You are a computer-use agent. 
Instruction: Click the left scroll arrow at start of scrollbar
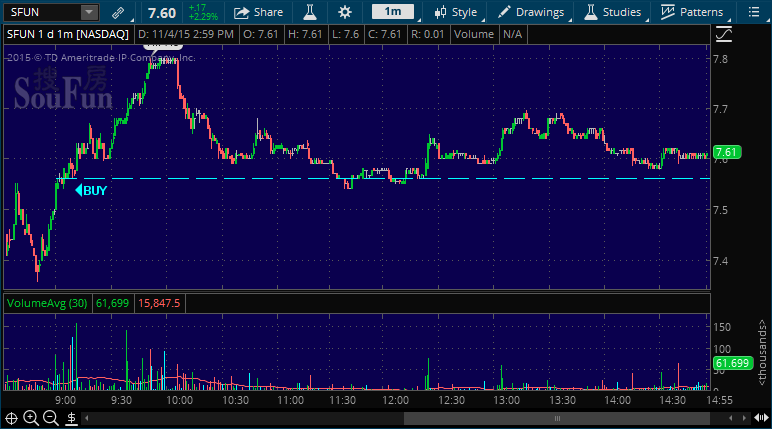coord(87,418)
